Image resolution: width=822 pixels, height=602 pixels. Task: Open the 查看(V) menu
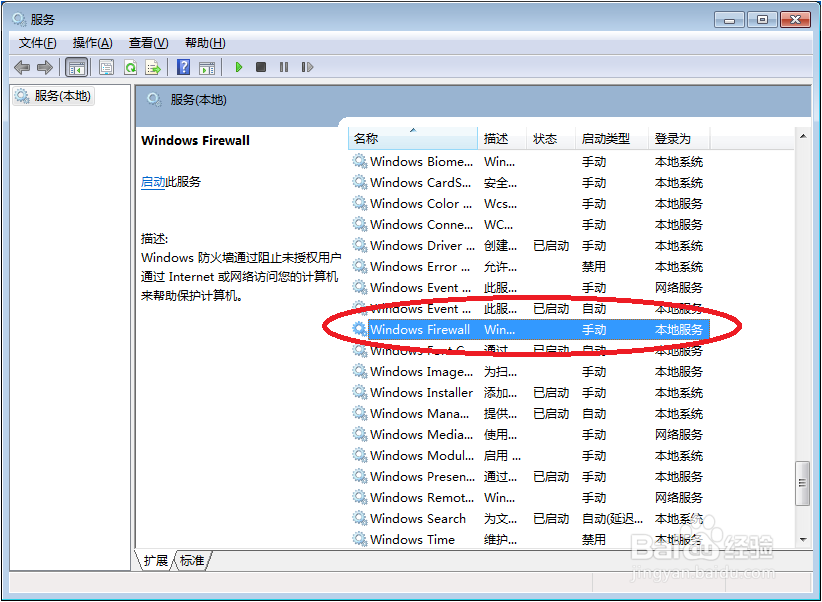pyautogui.click(x=147, y=42)
